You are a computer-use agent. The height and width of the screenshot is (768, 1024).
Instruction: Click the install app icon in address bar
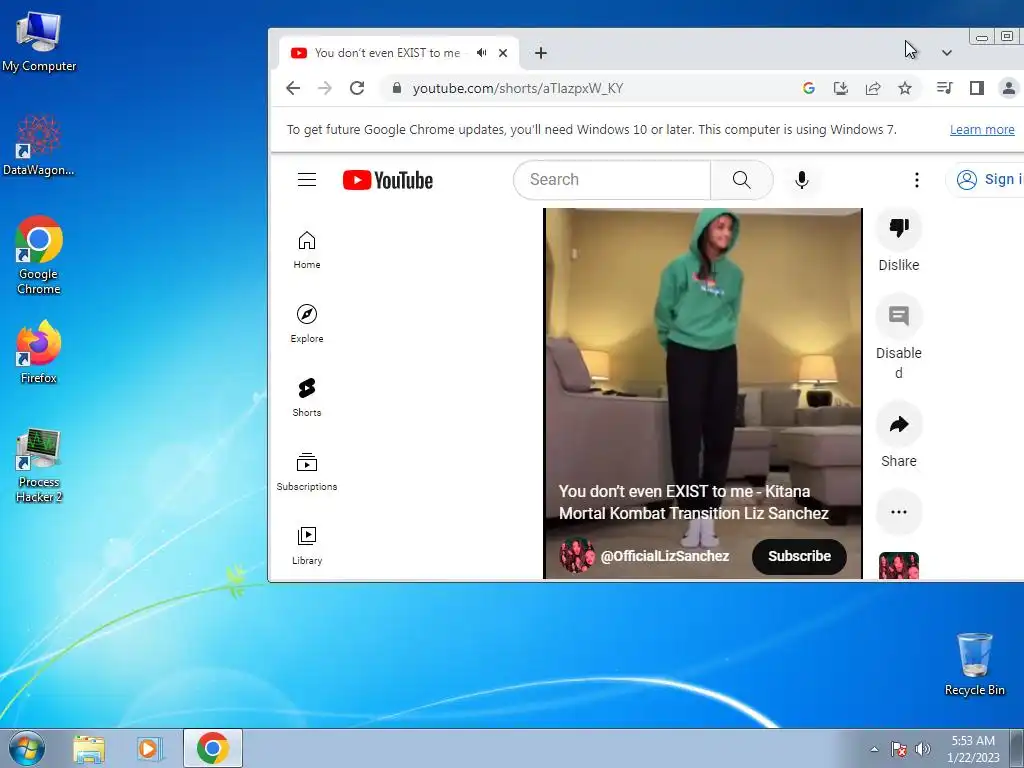(840, 88)
